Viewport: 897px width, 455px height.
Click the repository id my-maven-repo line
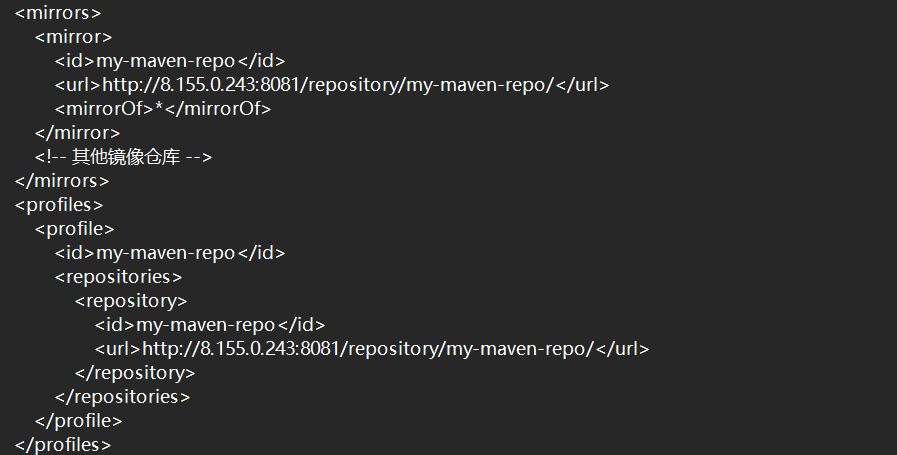(x=210, y=325)
